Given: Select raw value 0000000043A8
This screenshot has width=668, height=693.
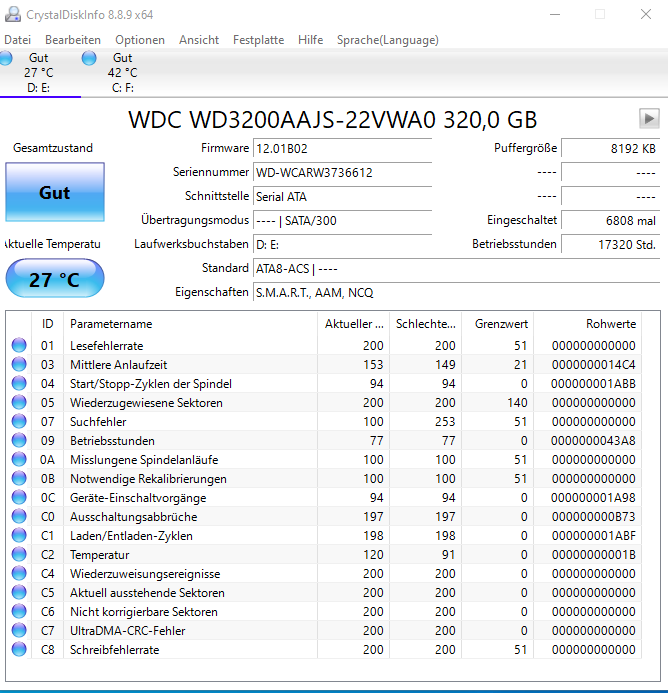Looking at the screenshot, I should click(593, 441).
